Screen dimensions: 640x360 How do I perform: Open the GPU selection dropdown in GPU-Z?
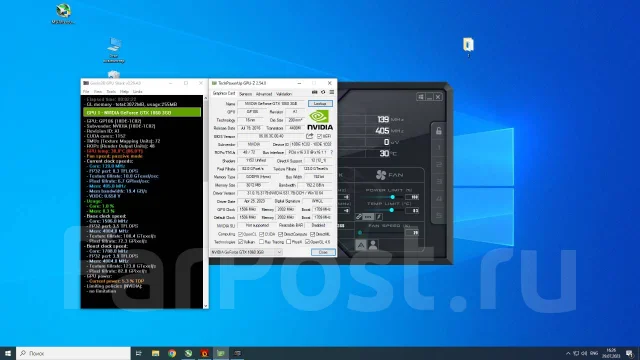click(247, 252)
